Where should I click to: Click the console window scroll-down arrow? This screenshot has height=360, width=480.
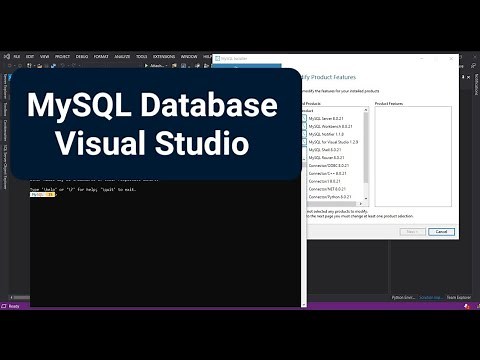click(x=304, y=304)
